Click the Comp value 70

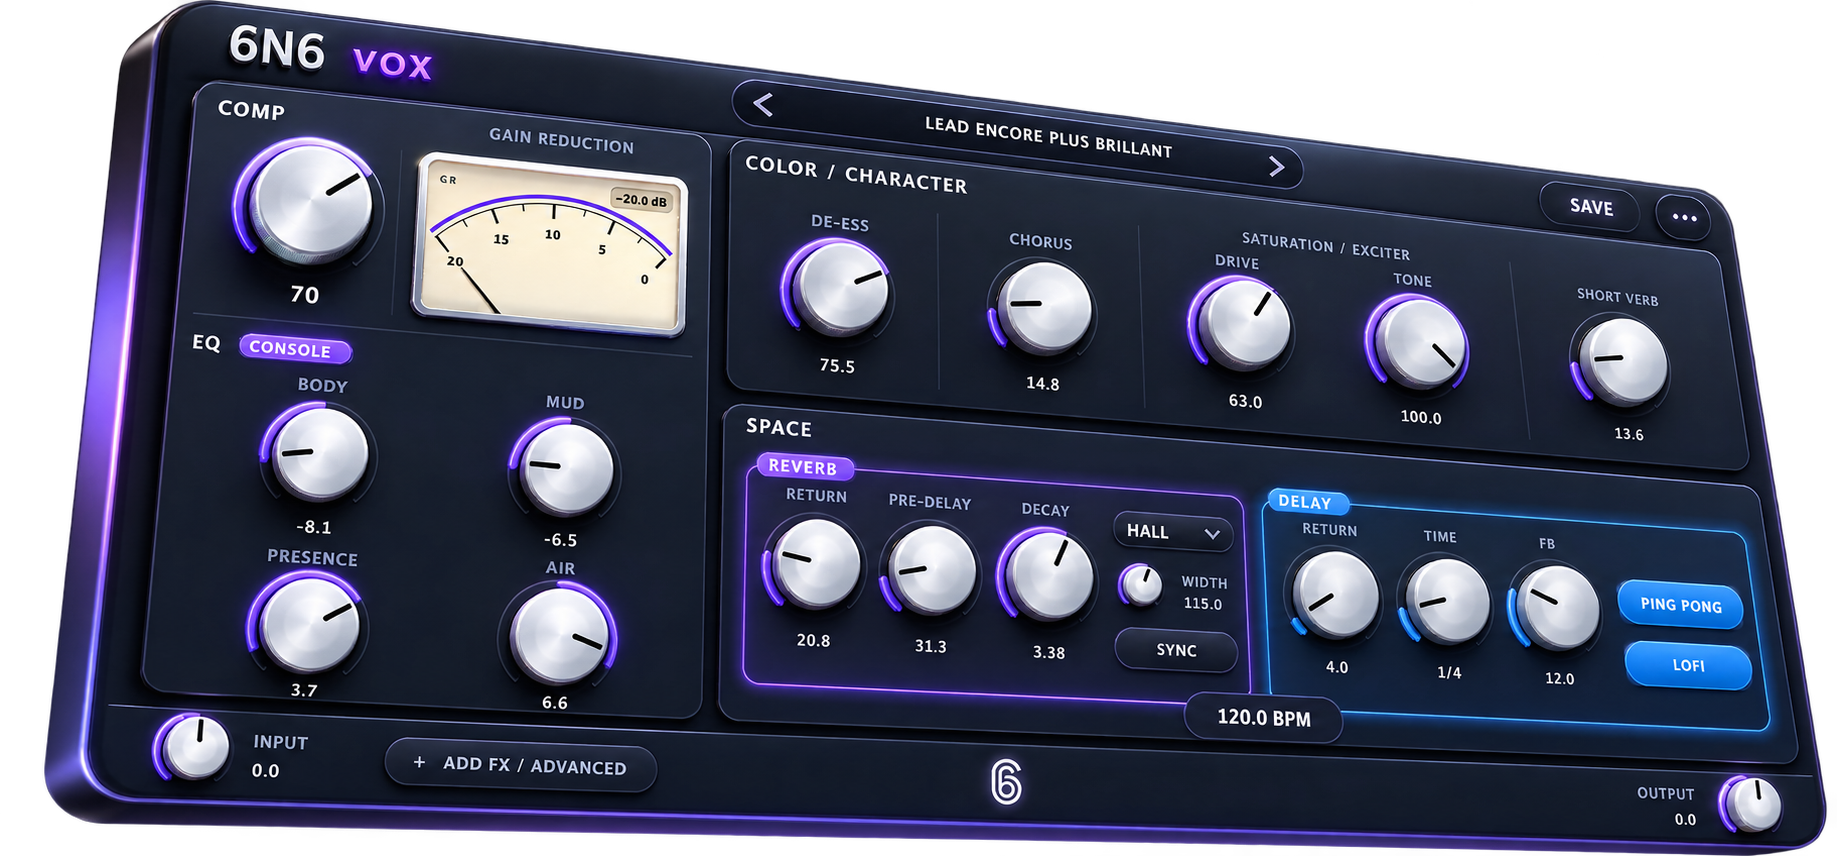[305, 294]
